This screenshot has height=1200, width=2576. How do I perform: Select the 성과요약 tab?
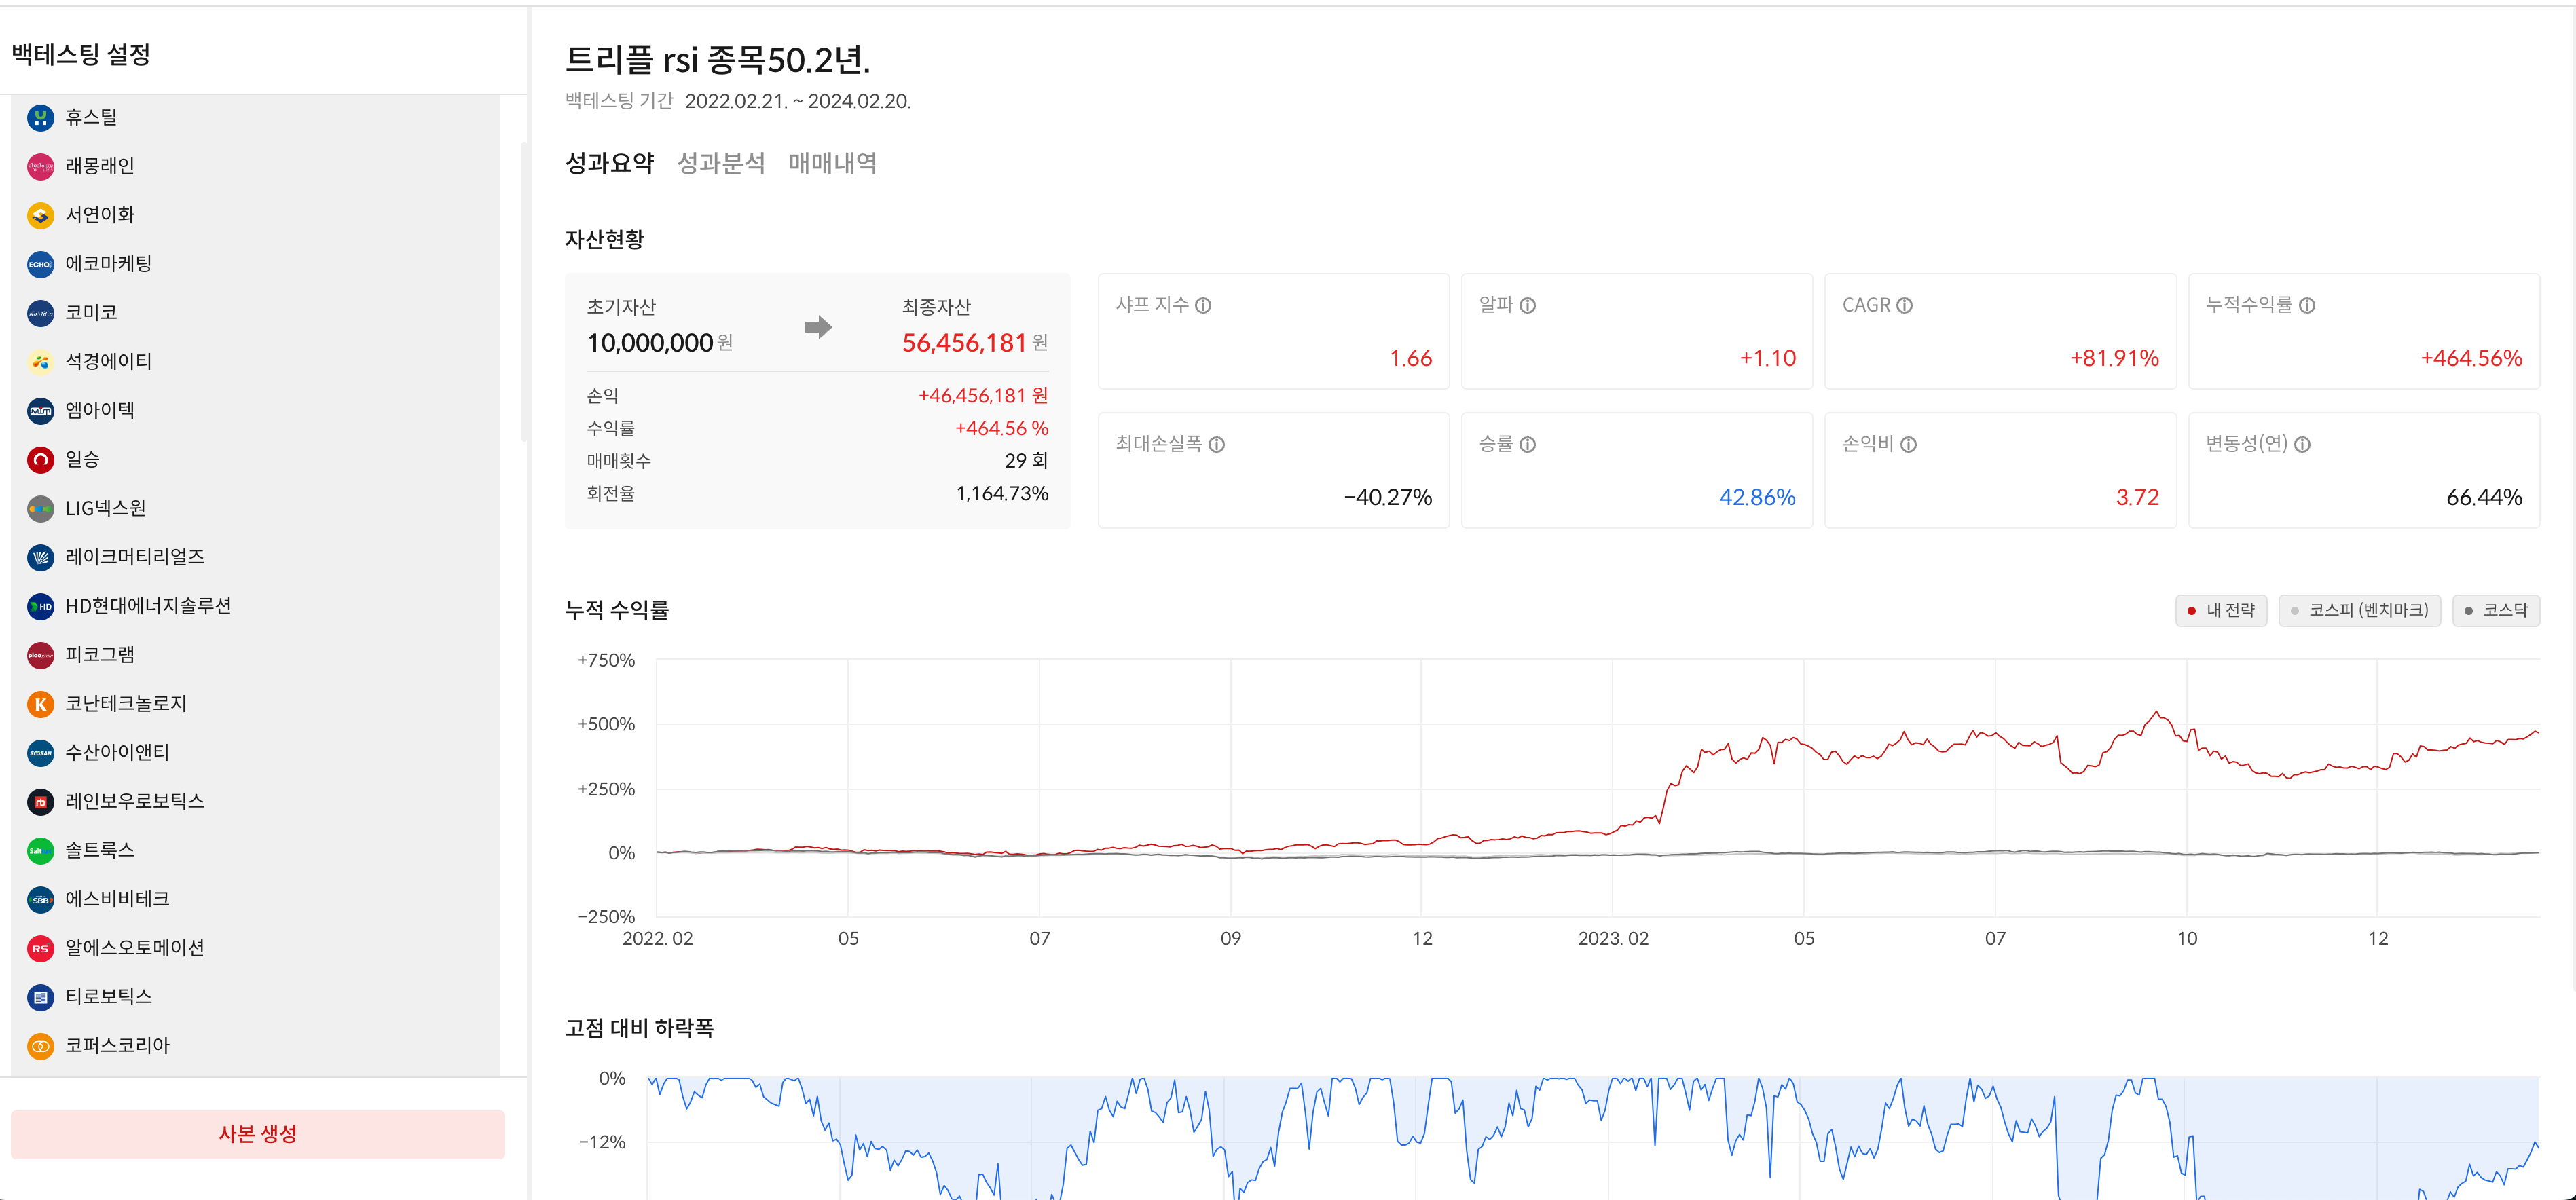tap(609, 163)
